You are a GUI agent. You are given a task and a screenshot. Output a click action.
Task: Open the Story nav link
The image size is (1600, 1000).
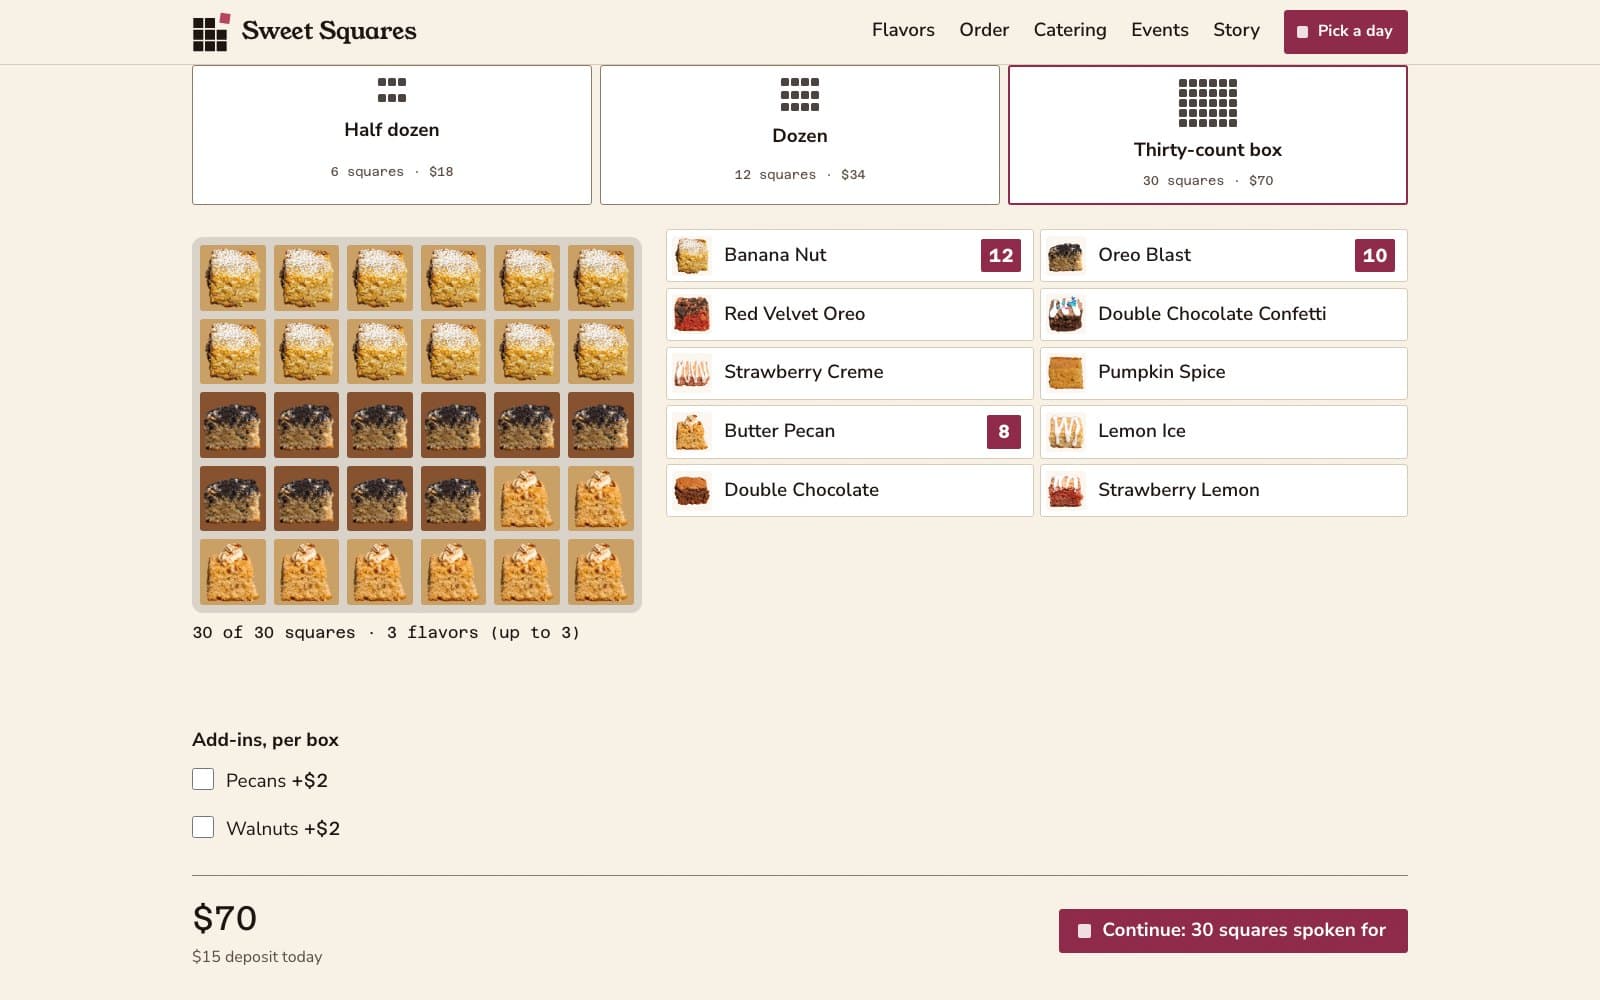click(1236, 30)
